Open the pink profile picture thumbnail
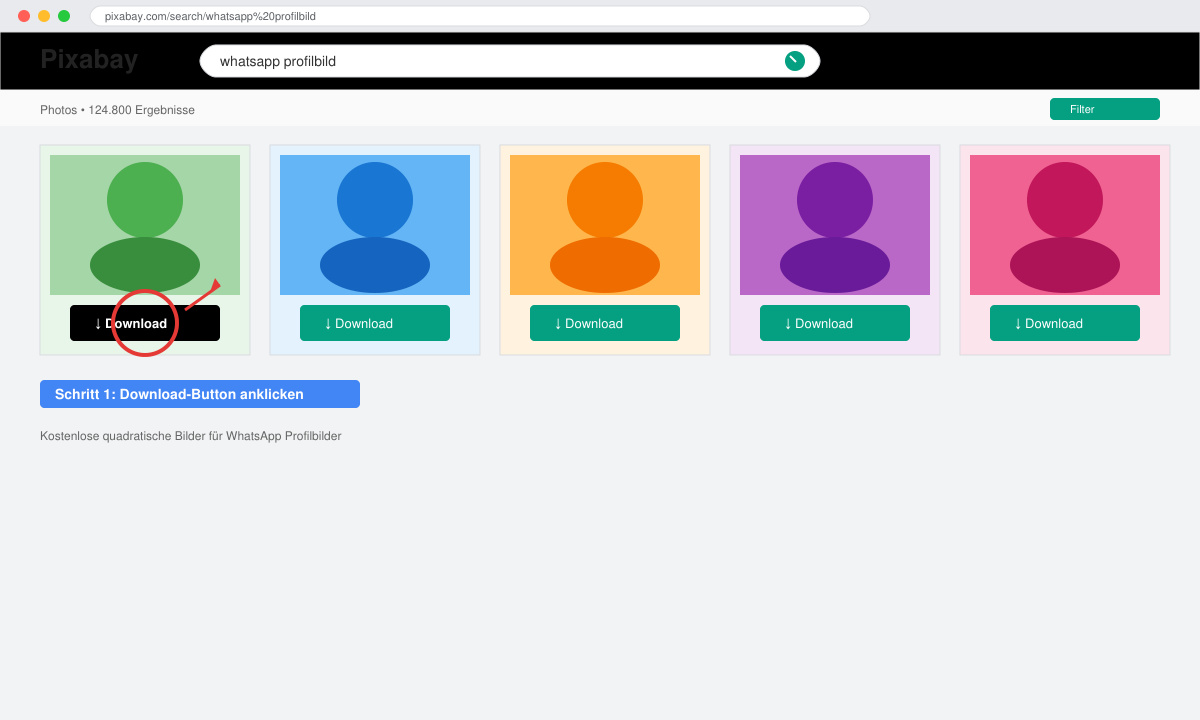The height and width of the screenshot is (720, 1200). pos(1065,225)
